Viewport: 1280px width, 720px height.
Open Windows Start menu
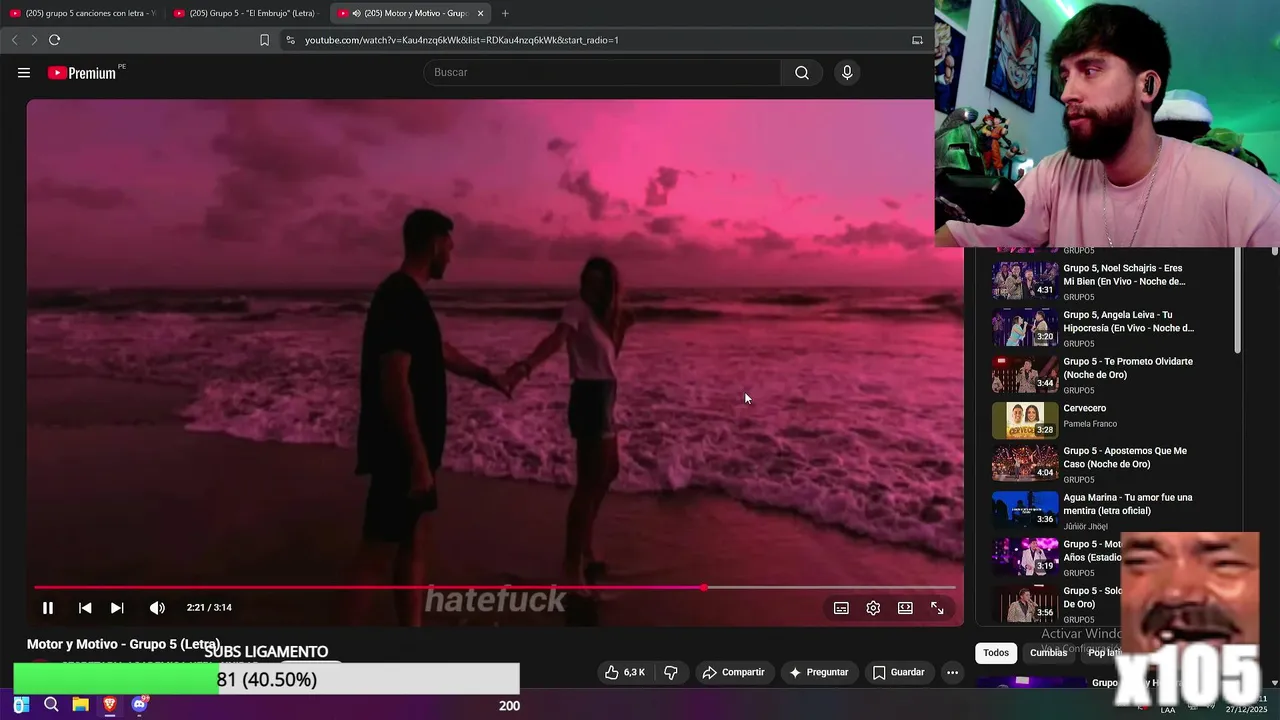pyautogui.click(x=21, y=705)
